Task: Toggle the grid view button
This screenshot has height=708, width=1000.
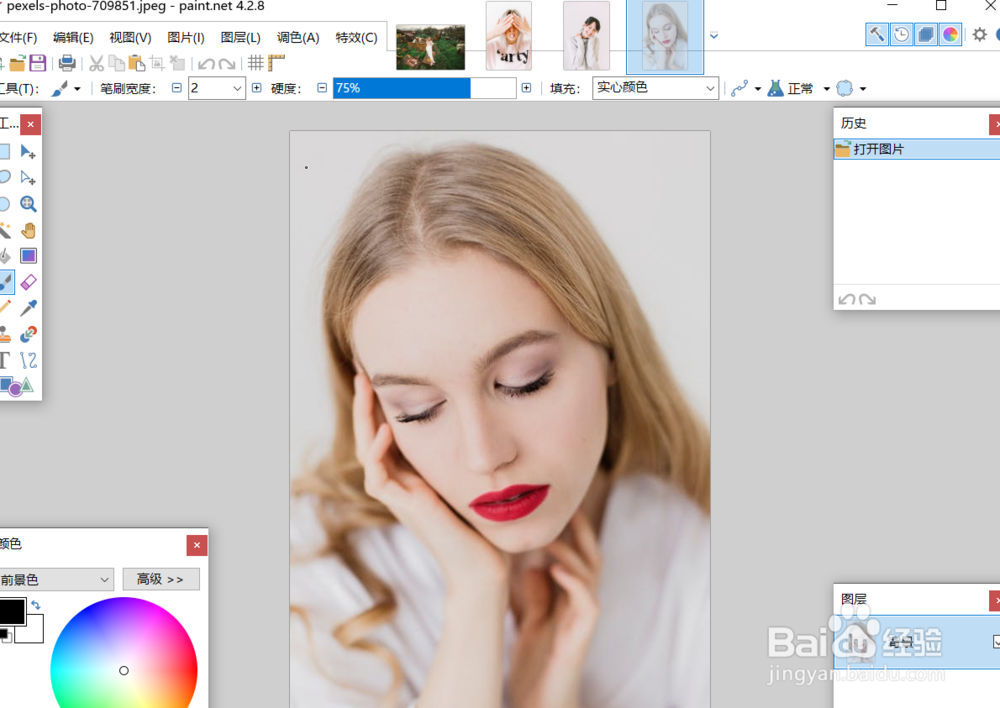Action: (x=256, y=62)
